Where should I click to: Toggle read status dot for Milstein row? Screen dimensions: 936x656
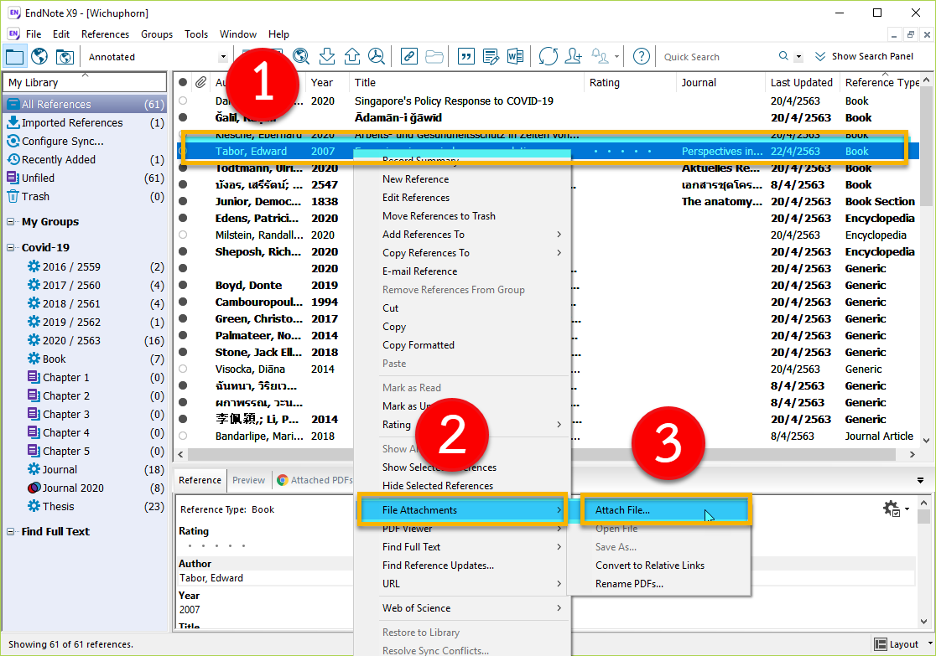point(182,235)
